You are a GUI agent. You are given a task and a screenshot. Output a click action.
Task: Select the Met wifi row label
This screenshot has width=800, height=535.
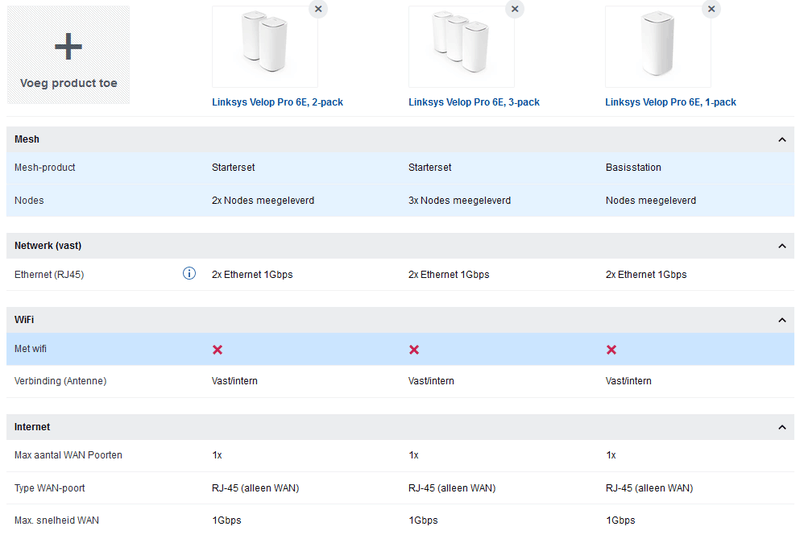coord(30,349)
